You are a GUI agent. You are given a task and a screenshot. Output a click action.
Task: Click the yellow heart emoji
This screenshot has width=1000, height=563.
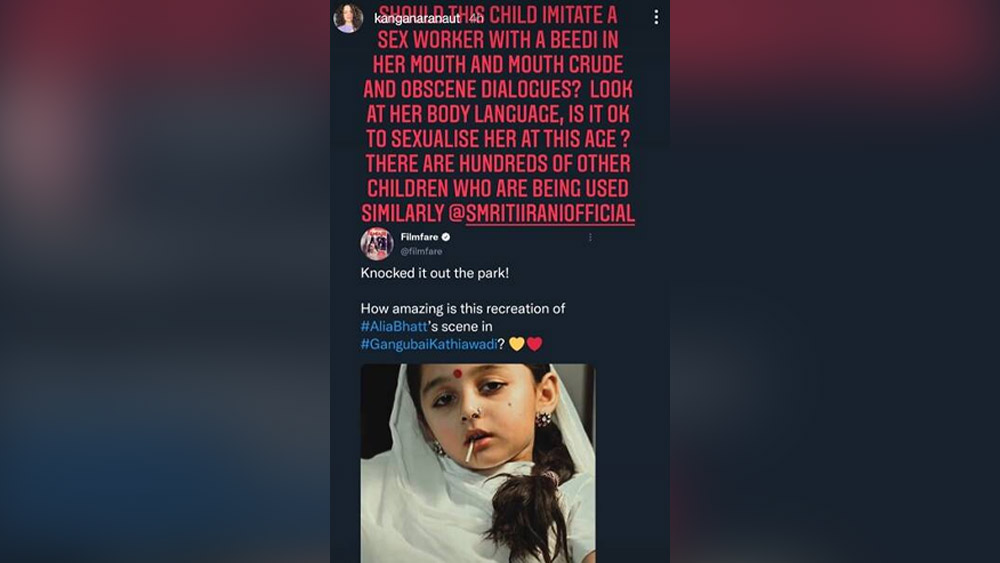tap(517, 344)
